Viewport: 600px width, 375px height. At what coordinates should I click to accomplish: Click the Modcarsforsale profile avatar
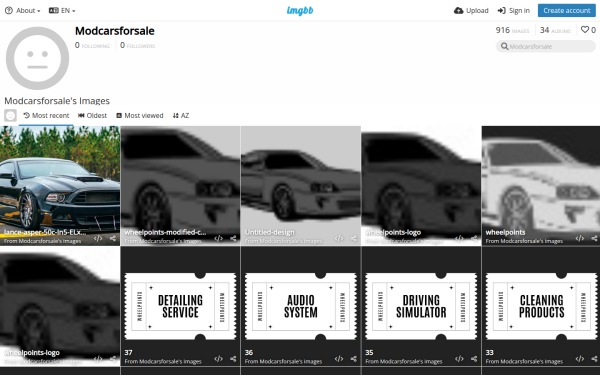click(x=38, y=58)
